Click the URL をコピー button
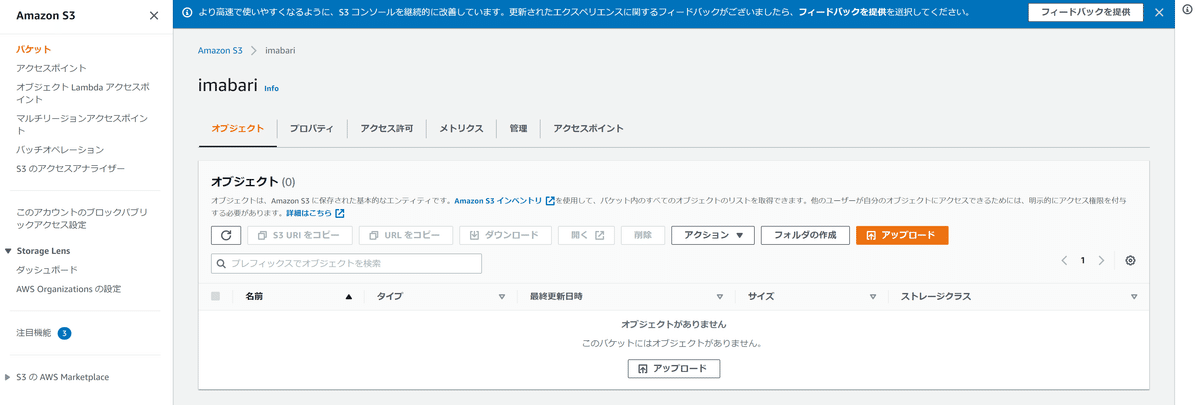The height and width of the screenshot is (405, 1200). pos(404,235)
